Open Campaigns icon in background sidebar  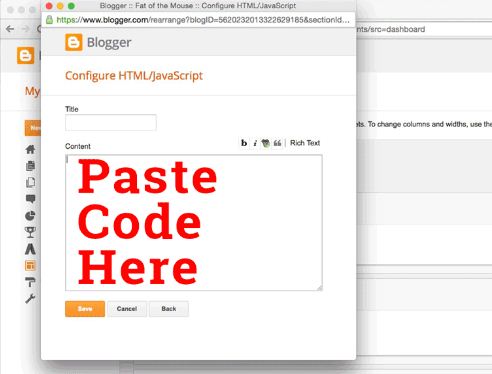pos(30,249)
